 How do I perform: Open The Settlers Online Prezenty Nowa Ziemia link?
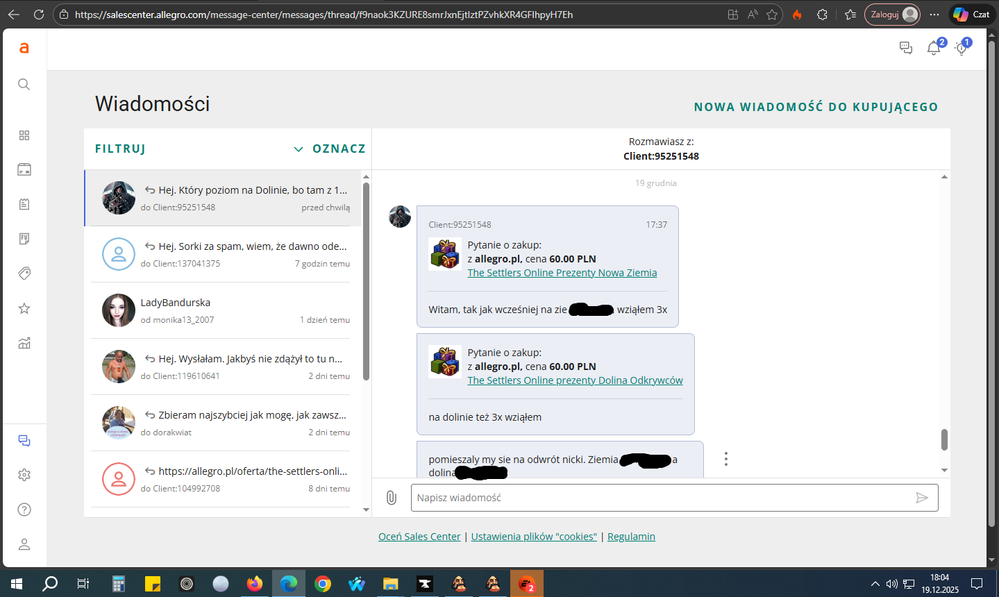pos(562,272)
